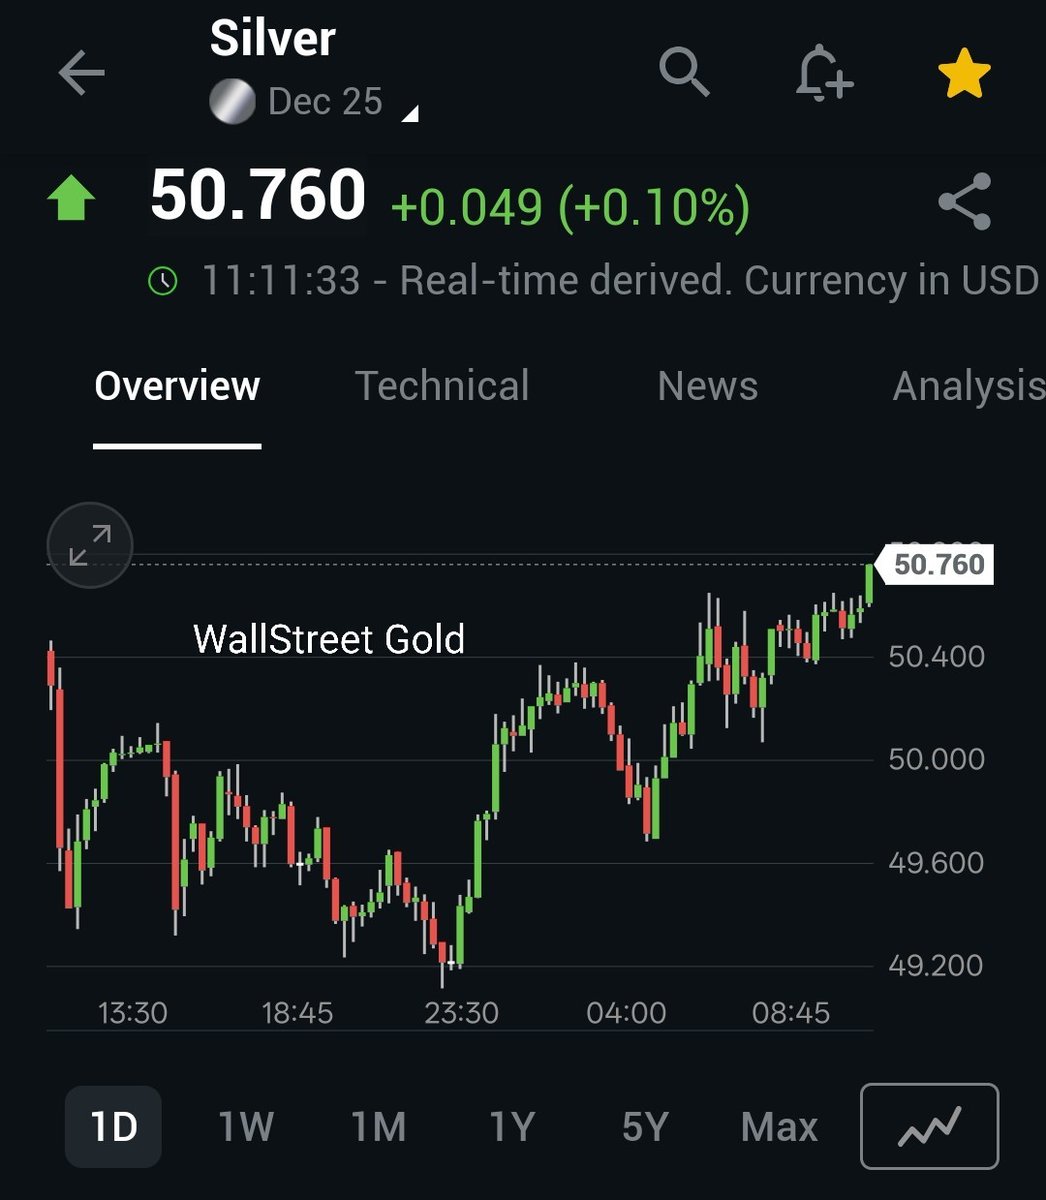
Task: Select the 5Y period button
Action: tap(644, 1126)
